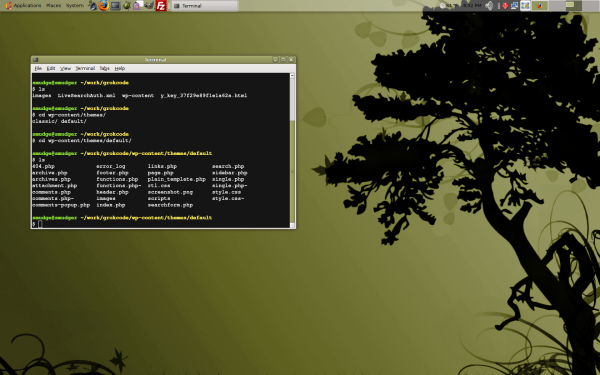Open the Applications menu in the top panel
The width and height of the screenshot is (600, 375).
(x=28, y=5)
